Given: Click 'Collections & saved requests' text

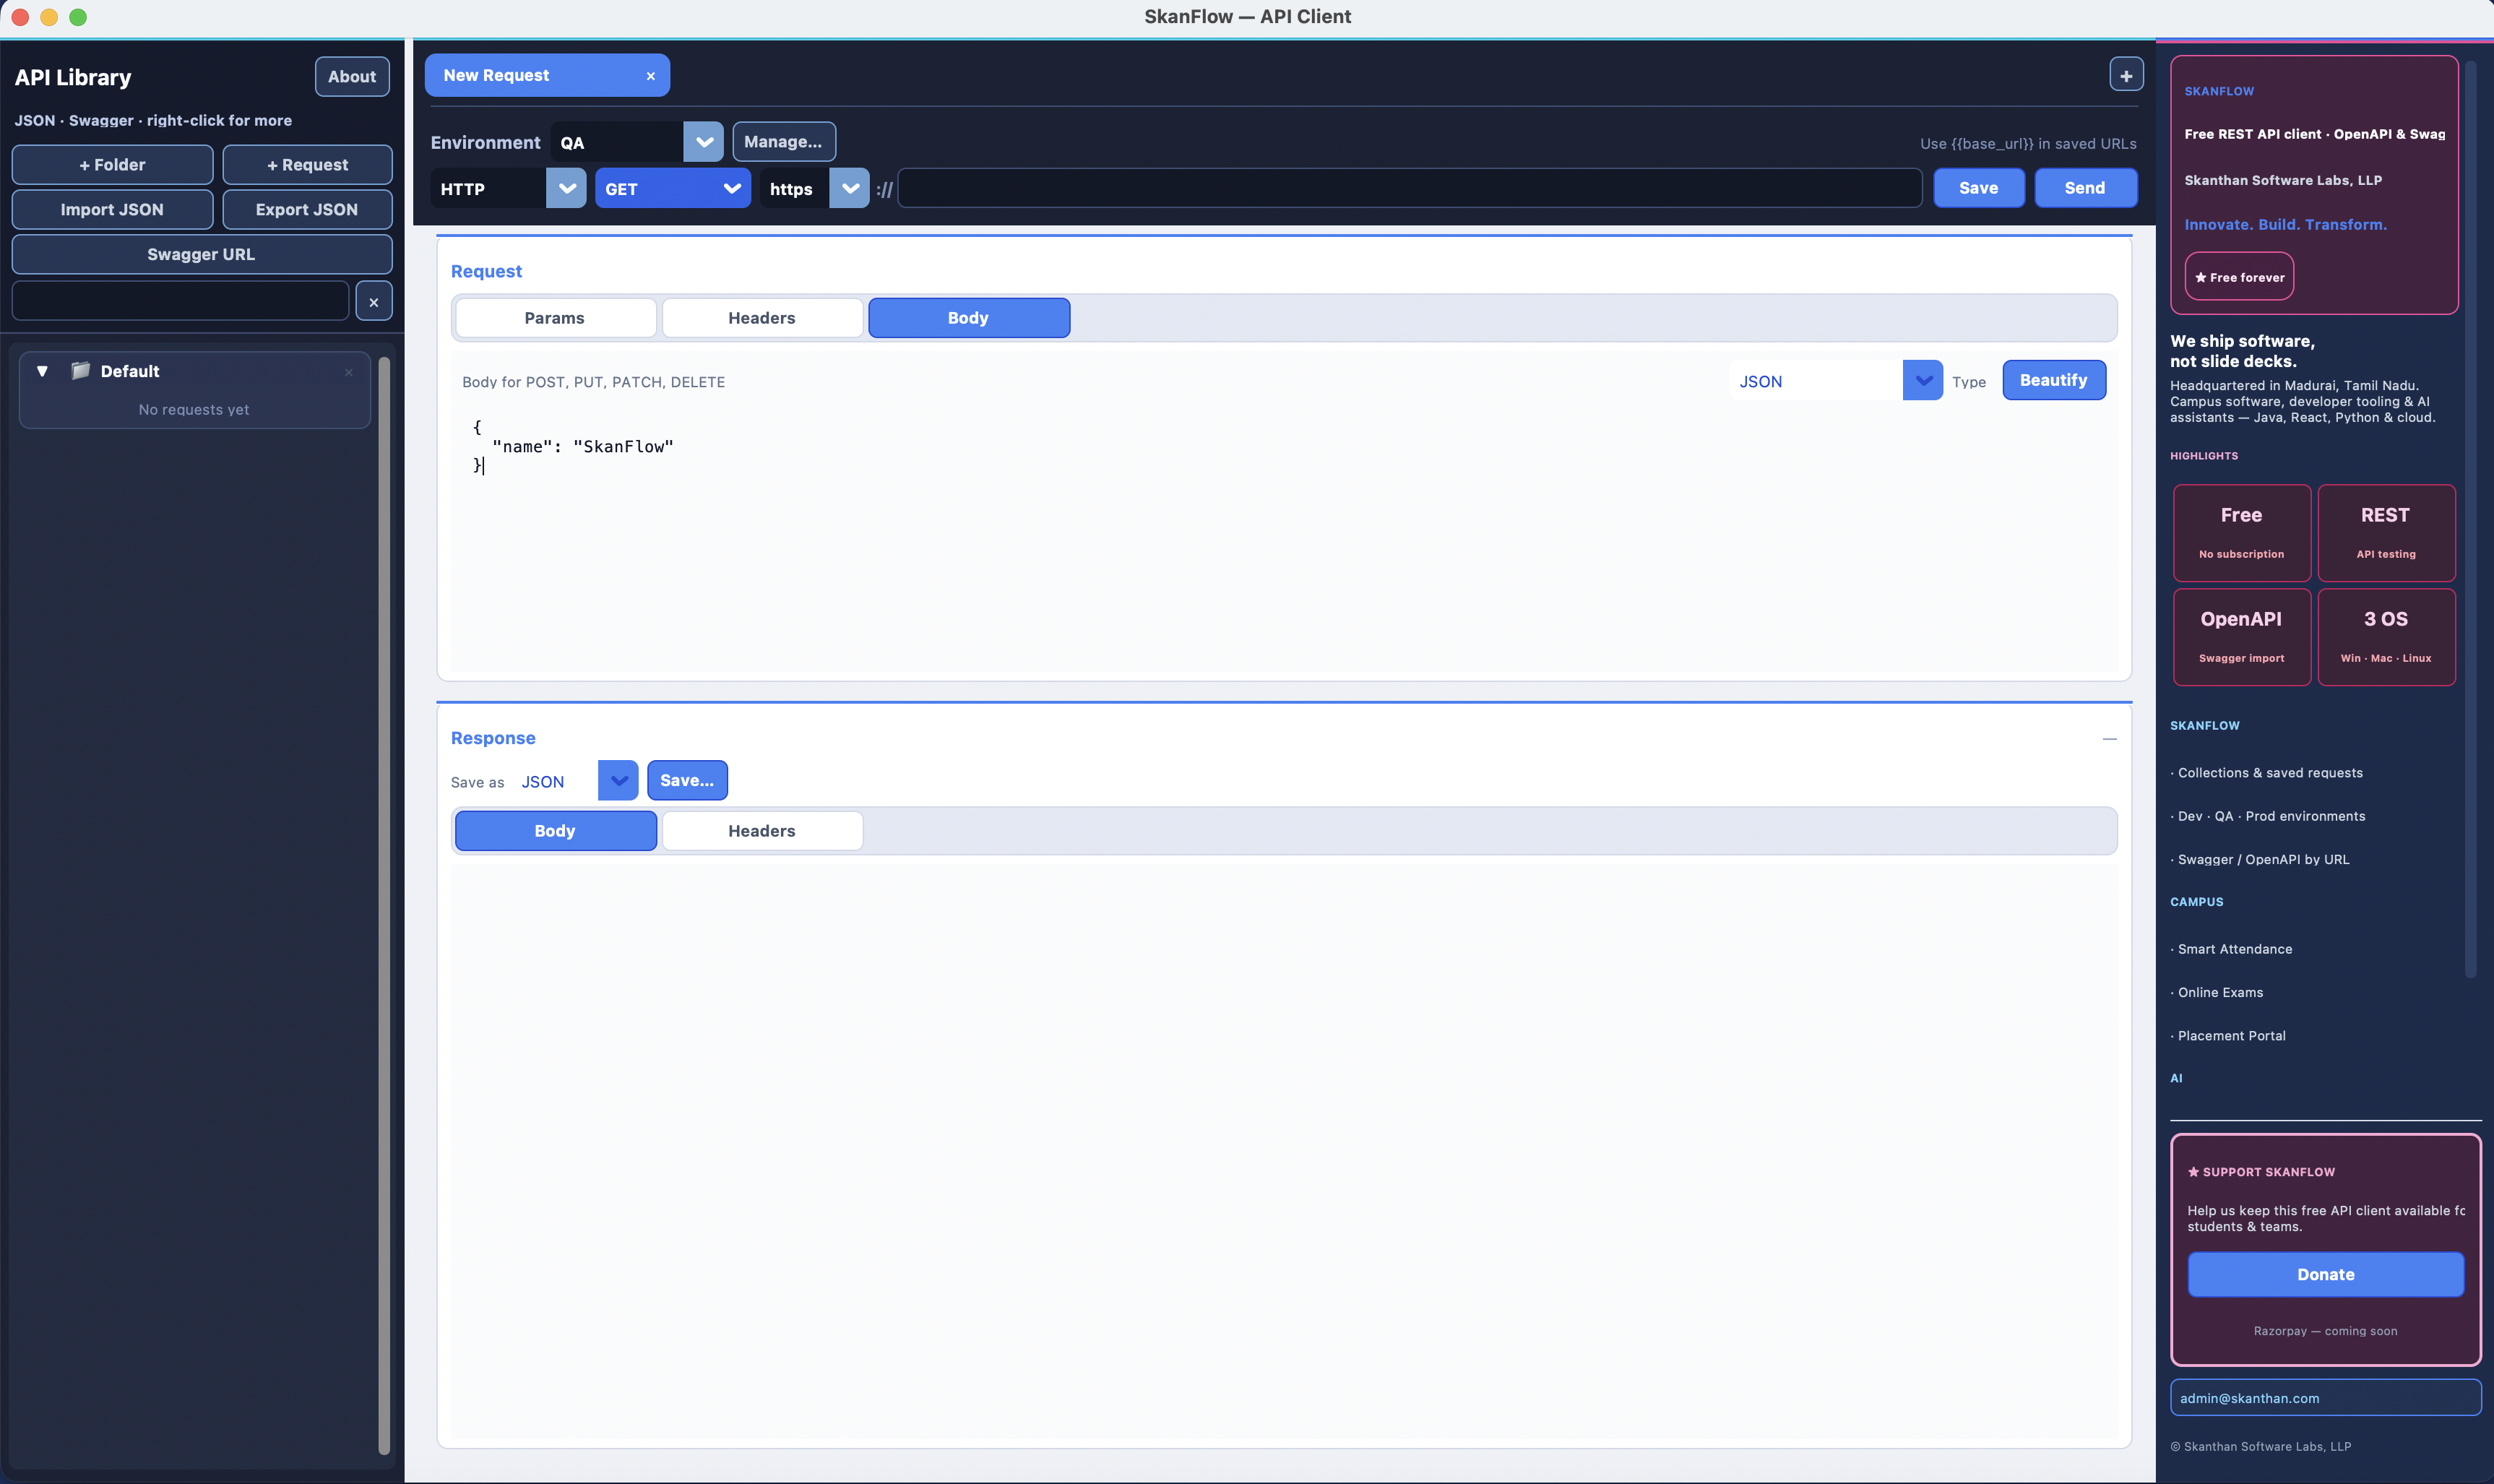Looking at the screenshot, I should 2270,773.
